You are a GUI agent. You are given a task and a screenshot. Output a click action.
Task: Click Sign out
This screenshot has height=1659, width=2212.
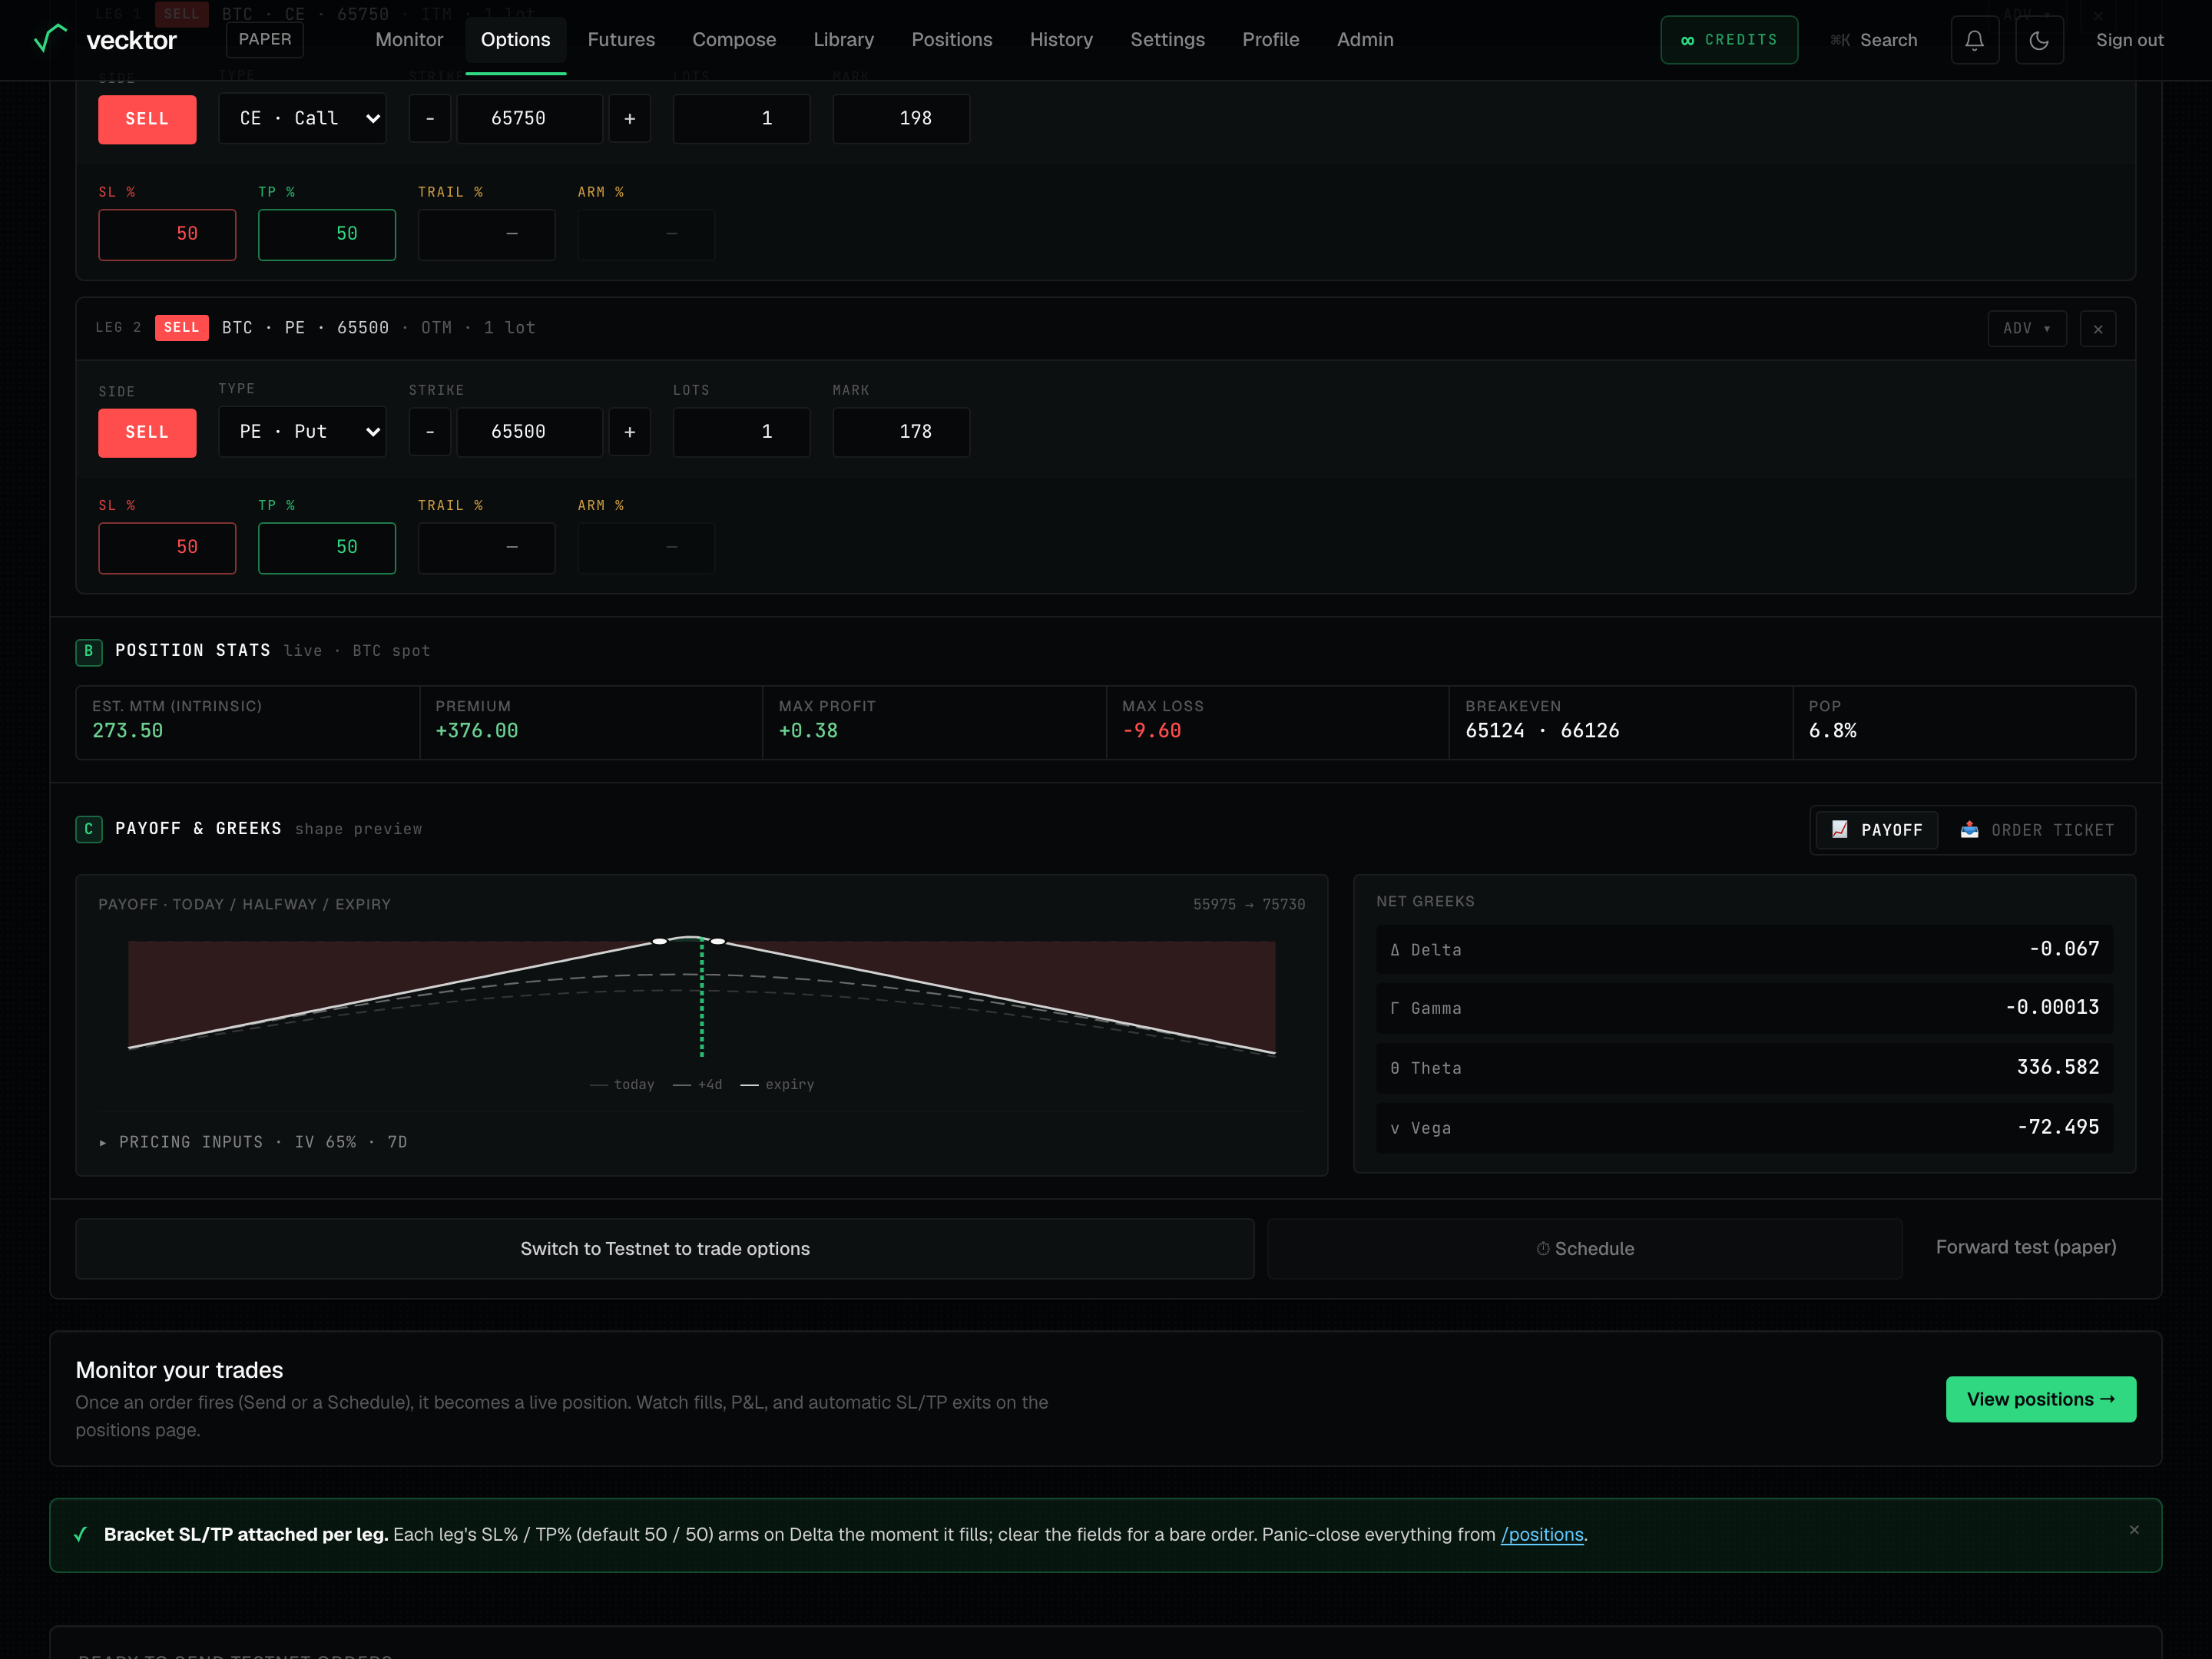[x=2129, y=40]
